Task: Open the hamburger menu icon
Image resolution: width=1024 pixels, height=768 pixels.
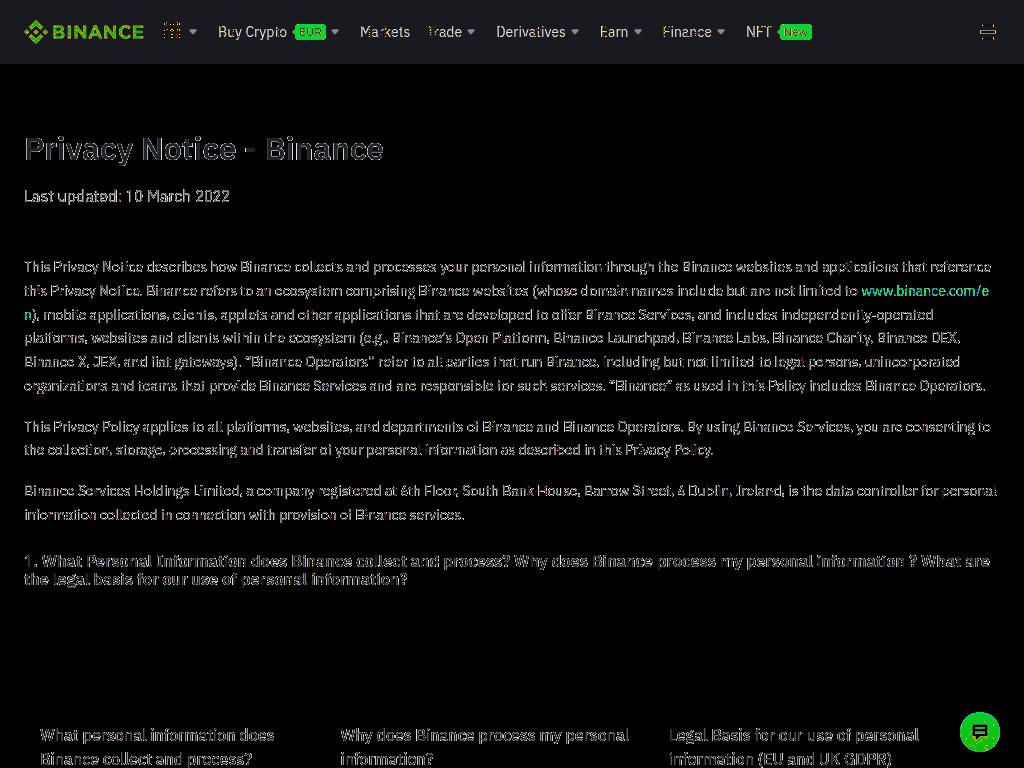Action: (987, 32)
